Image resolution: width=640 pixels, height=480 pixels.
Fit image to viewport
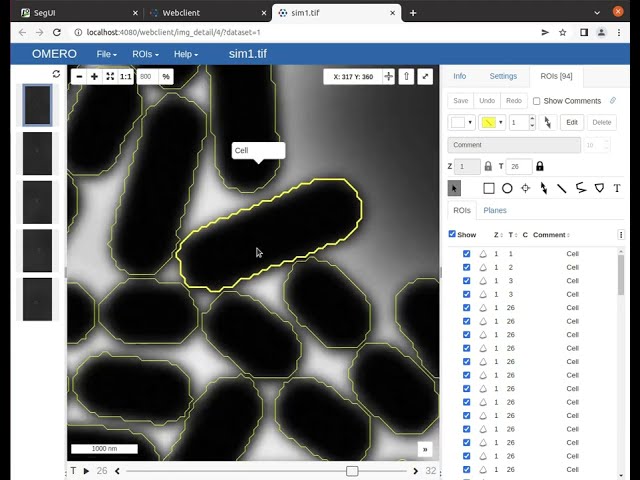(110, 76)
